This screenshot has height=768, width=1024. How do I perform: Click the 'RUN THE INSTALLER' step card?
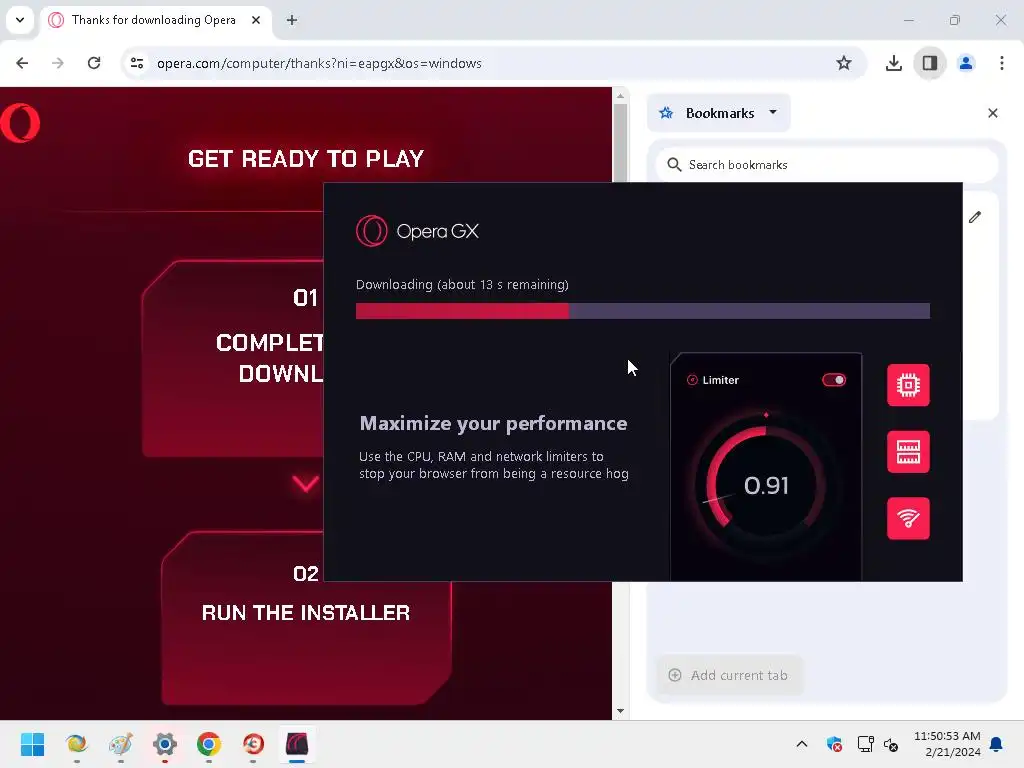pos(306,618)
